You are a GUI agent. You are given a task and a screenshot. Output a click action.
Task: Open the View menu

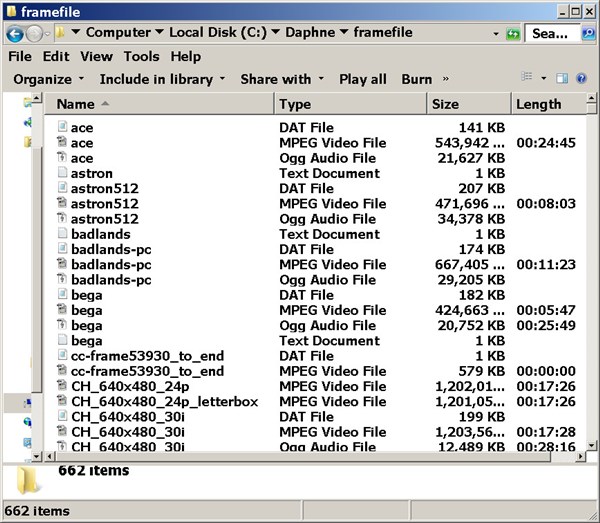click(x=96, y=57)
